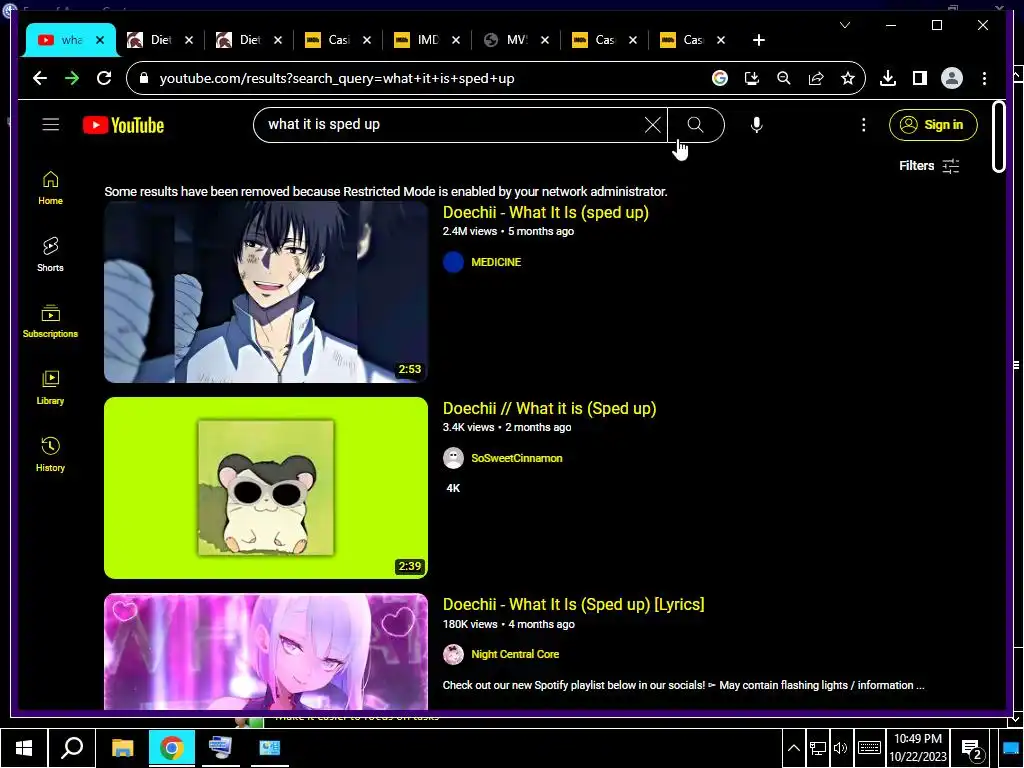Viewport: 1024px width, 768px height.
Task: Visit the MEDICINE channel
Action: click(x=496, y=262)
